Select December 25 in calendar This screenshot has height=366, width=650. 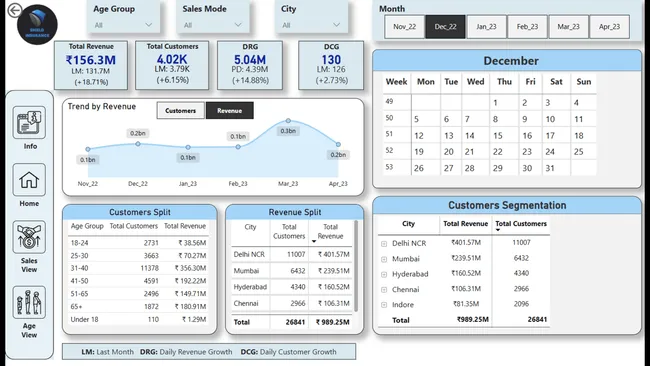point(579,152)
